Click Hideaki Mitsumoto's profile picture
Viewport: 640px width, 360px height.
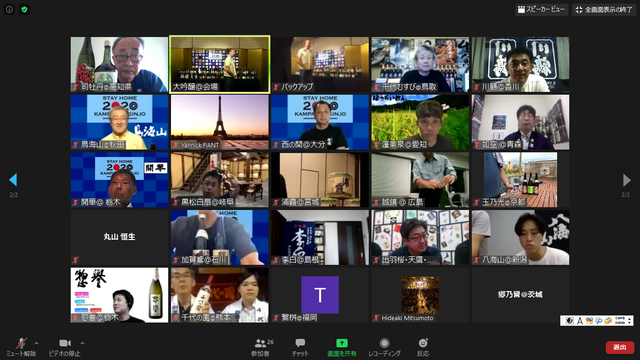tap(420, 295)
